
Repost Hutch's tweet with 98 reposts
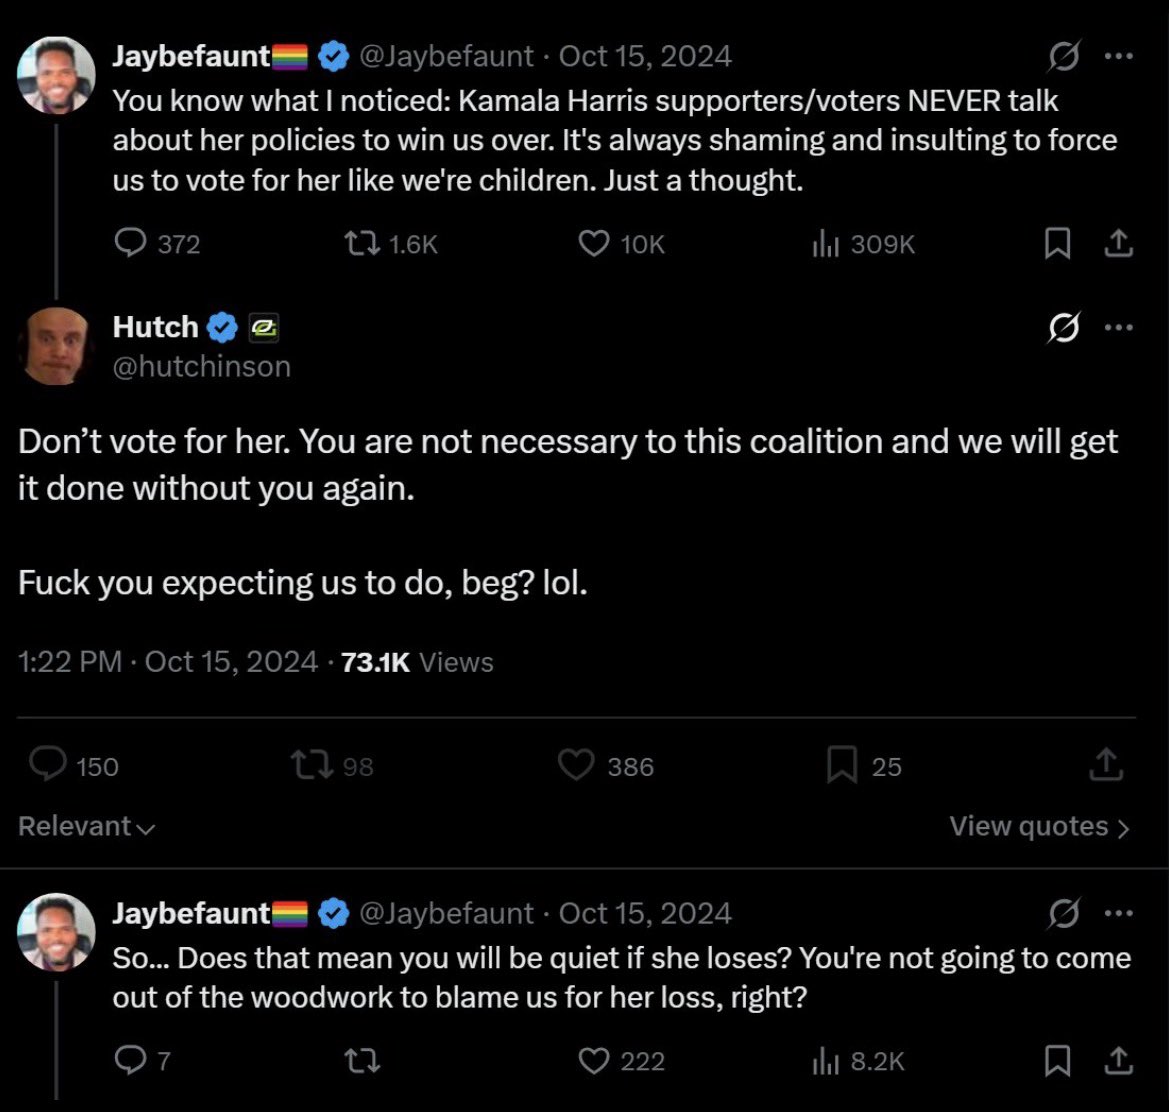308,765
